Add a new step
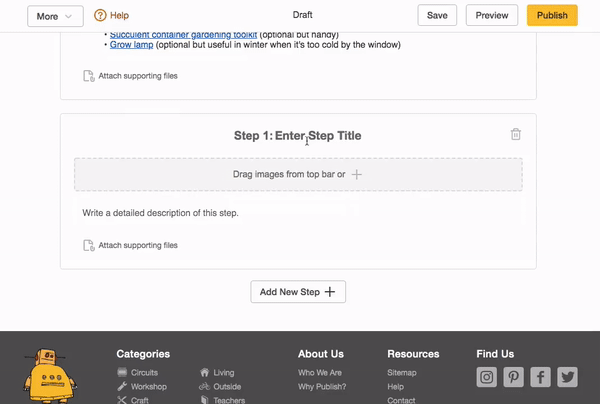600x404 pixels. pyautogui.click(x=298, y=292)
